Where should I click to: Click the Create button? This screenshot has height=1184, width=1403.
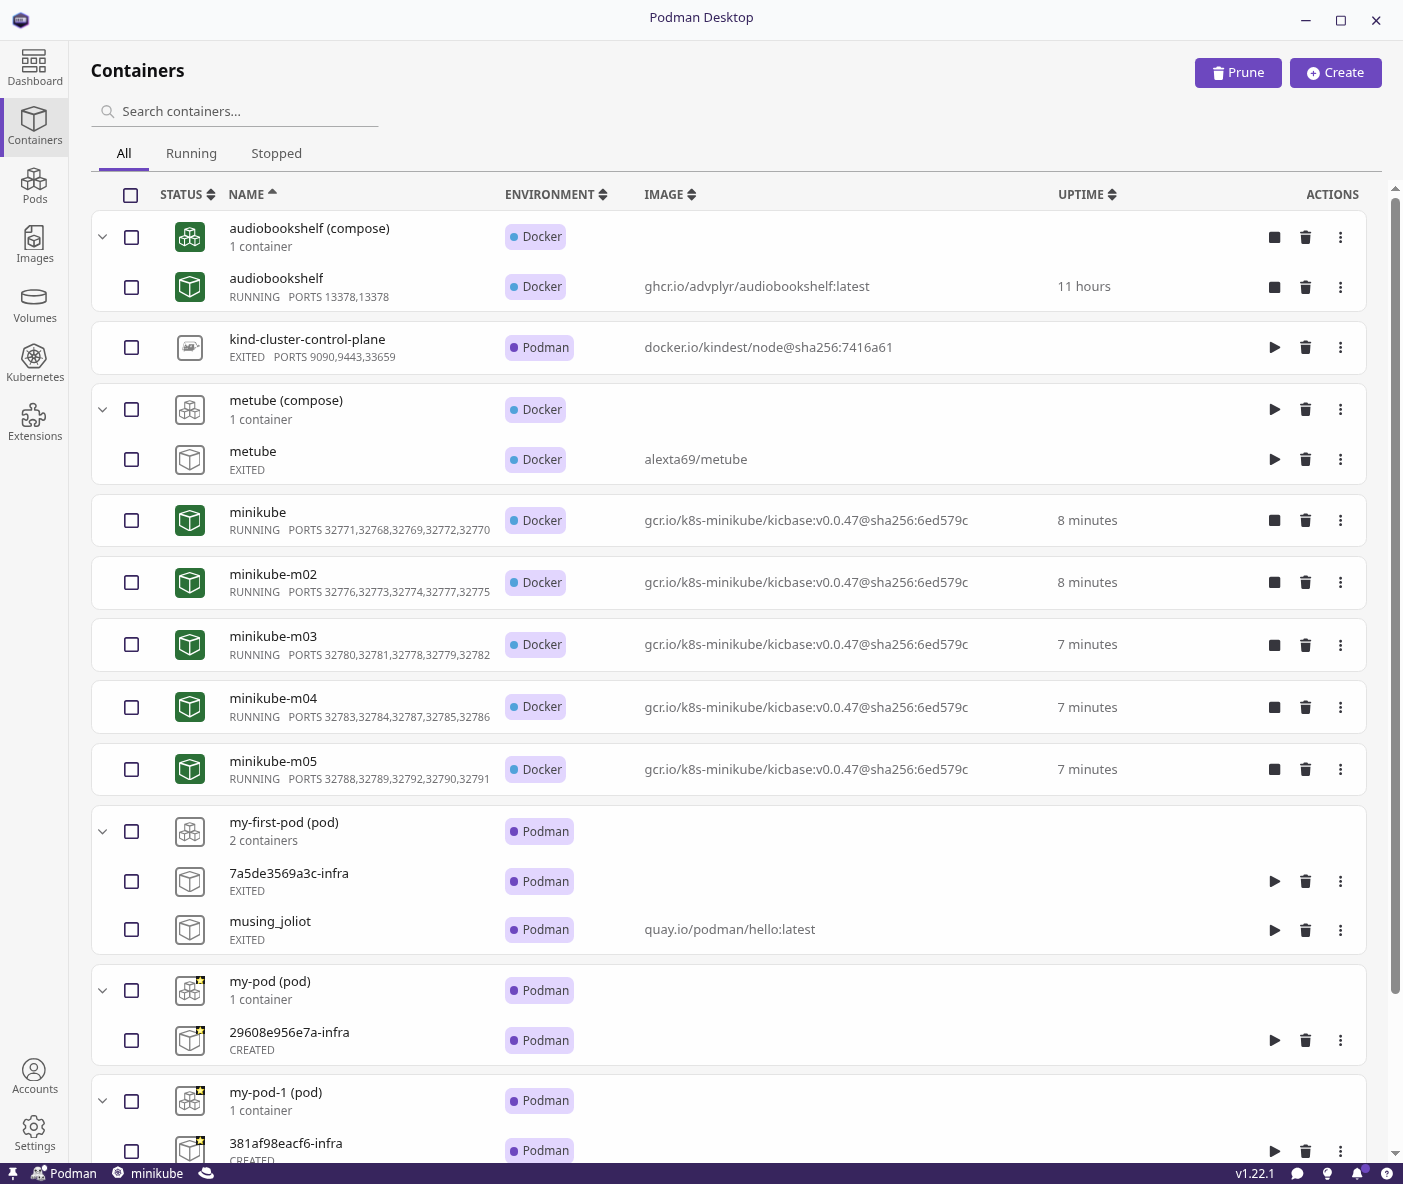(1335, 73)
